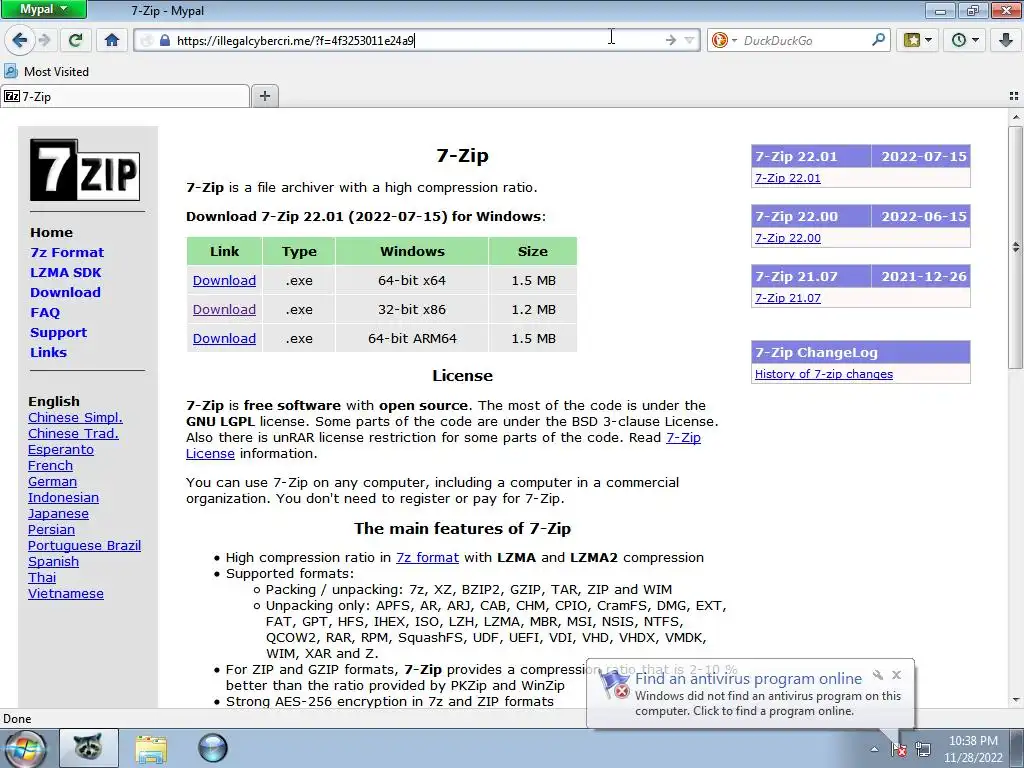The image size is (1024, 768).
Task: Open the Links sidebar link
Action: pos(48,353)
